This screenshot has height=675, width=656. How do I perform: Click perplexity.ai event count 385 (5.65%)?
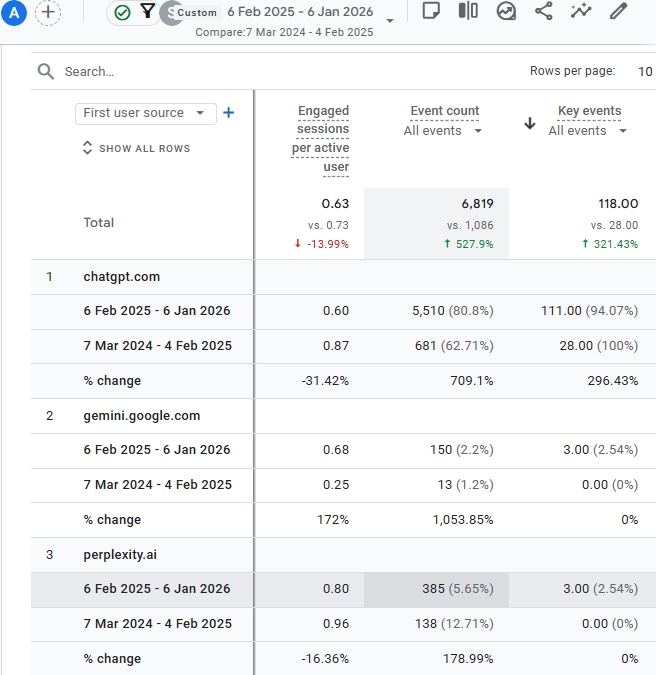(x=458, y=589)
